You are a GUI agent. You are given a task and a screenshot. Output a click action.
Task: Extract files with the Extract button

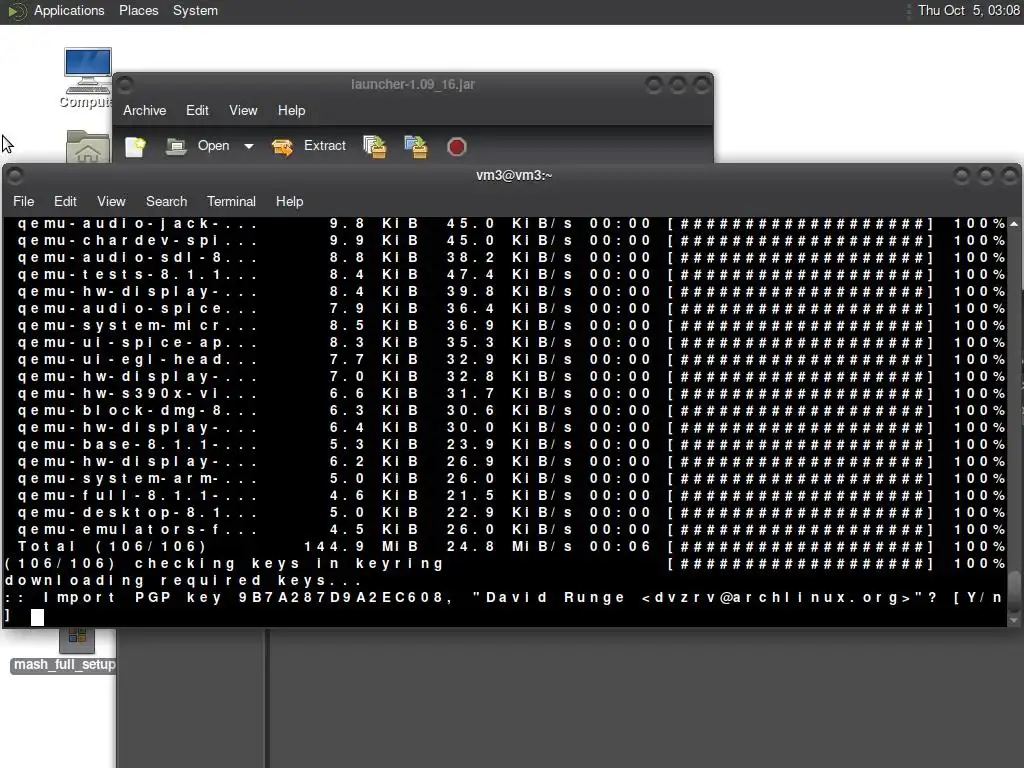click(309, 146)
